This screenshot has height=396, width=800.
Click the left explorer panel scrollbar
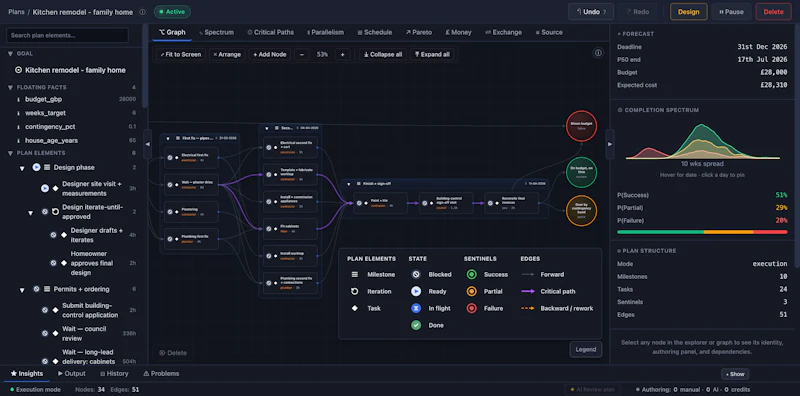click(145, 66)
